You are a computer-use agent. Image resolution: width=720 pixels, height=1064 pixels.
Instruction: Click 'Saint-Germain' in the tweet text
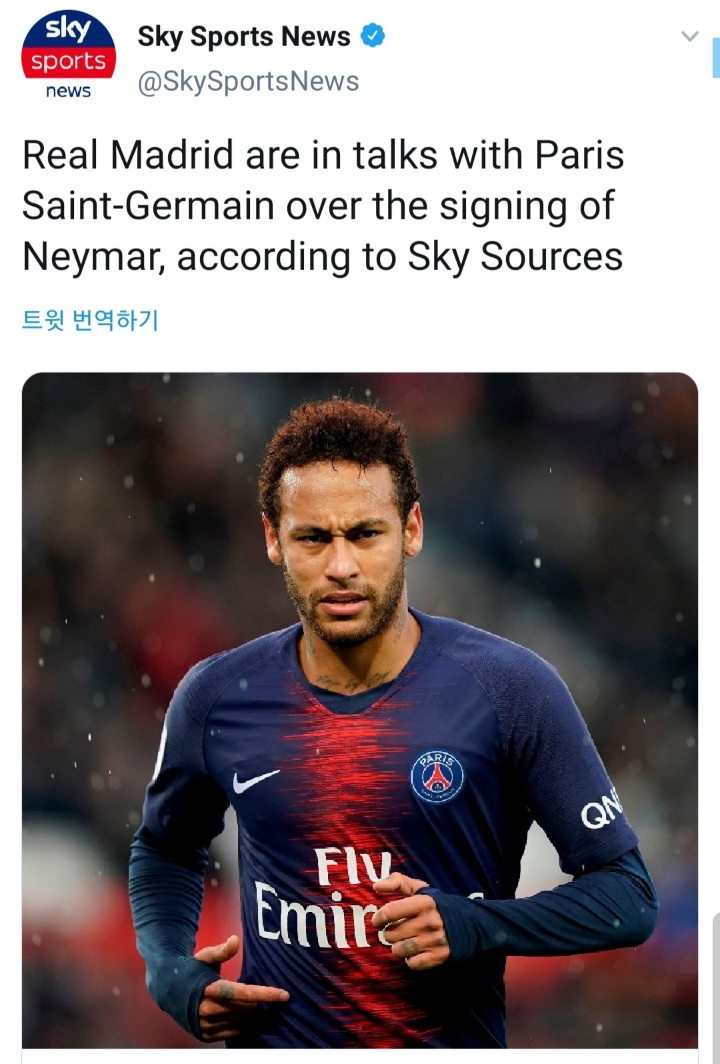coord(148,206)
